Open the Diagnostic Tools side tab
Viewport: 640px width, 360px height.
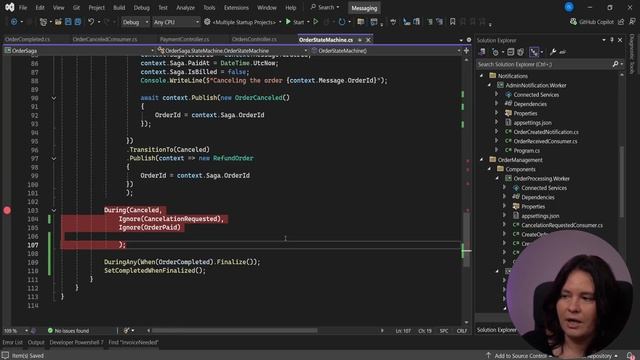(x=632, y=54)
